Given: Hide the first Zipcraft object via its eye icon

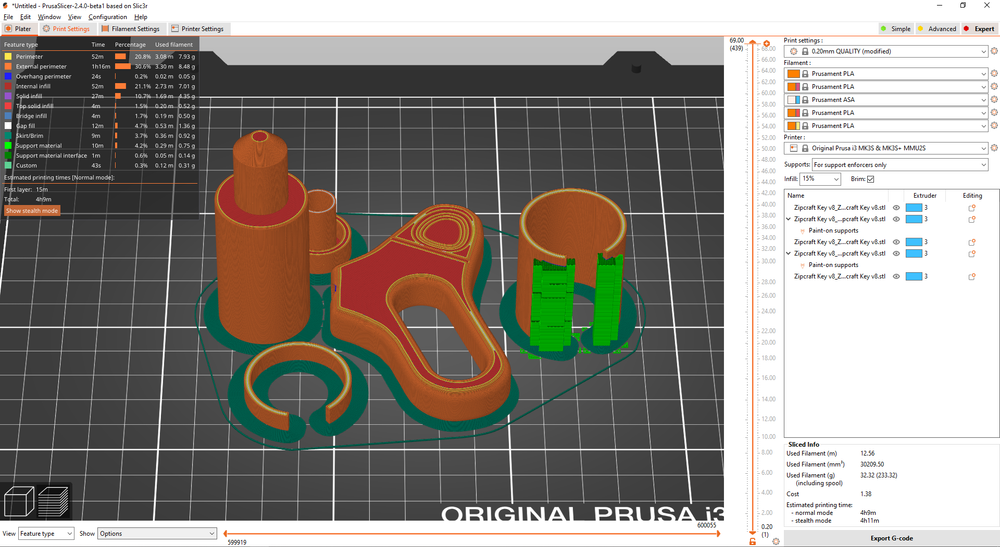Looking at the screenshot, I should [896, 208].
